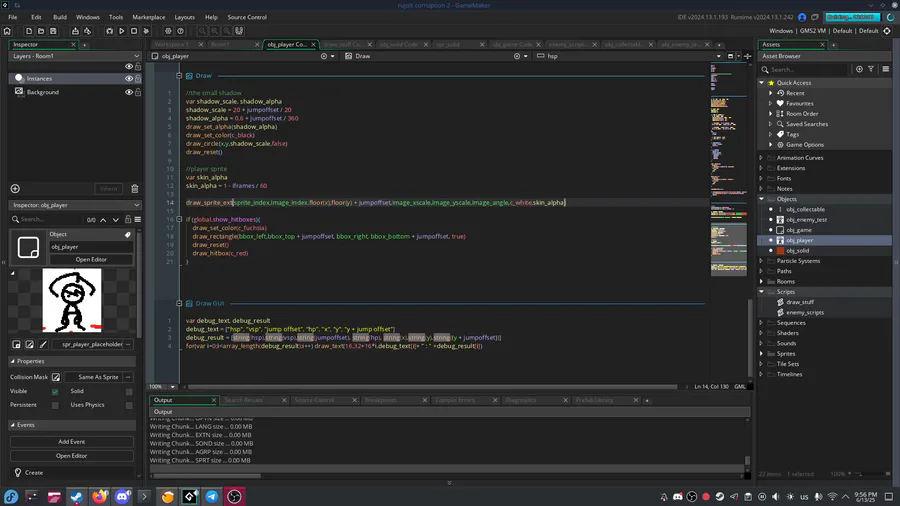Switch to the Room1 workspace tab
Screen dimensions: 900x506
(220, 45)
